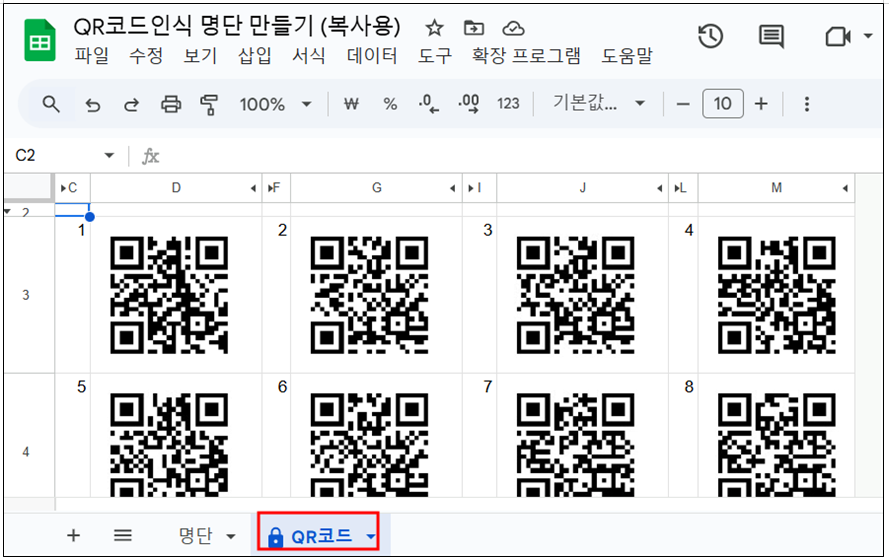Click the search magnifier in toolbar
Screen dimensions: 889x560
click(x=51, y=104)
